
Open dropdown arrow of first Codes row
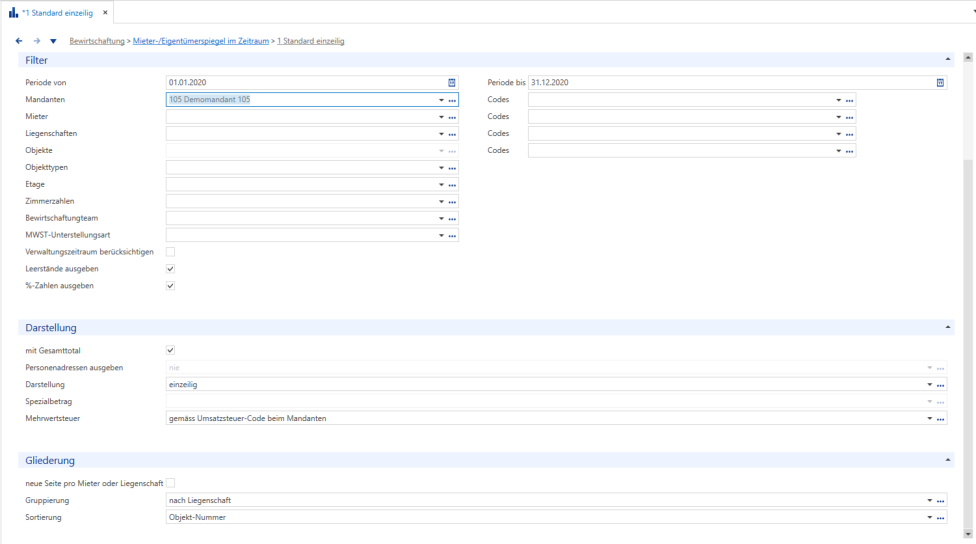coord(838,100)
